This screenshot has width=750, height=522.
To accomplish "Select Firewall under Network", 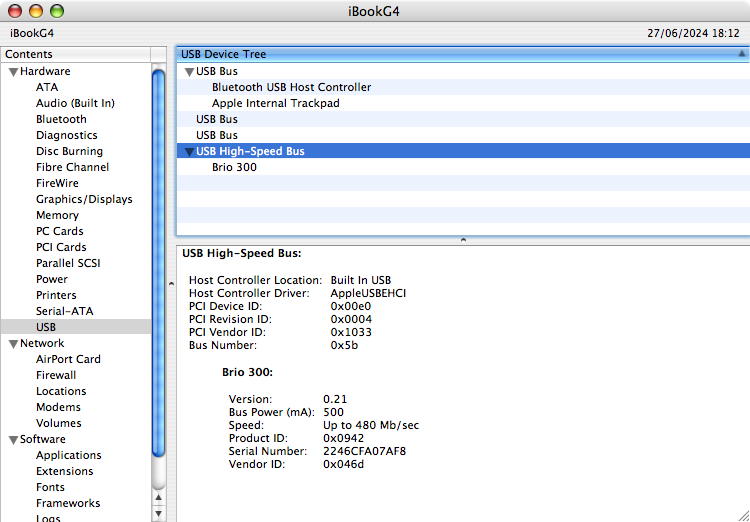I will click(x=55, y=375).
